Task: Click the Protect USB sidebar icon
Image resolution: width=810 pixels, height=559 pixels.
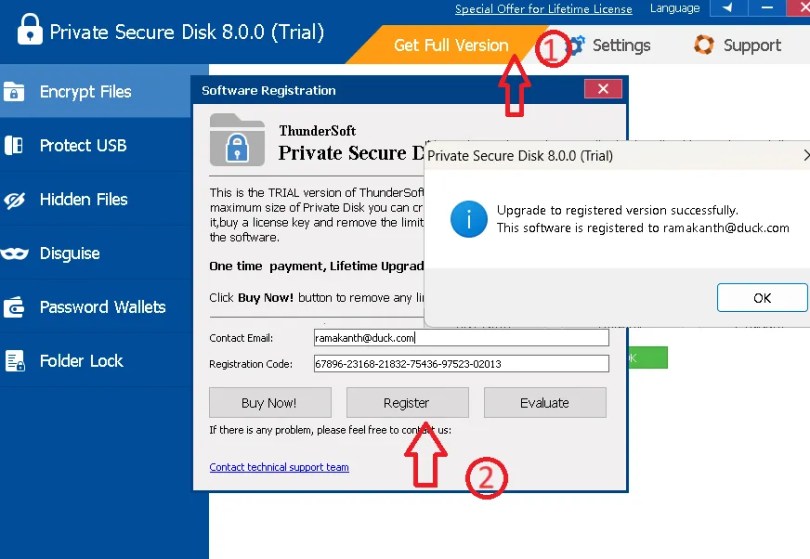Action: (x=14, y=146)
